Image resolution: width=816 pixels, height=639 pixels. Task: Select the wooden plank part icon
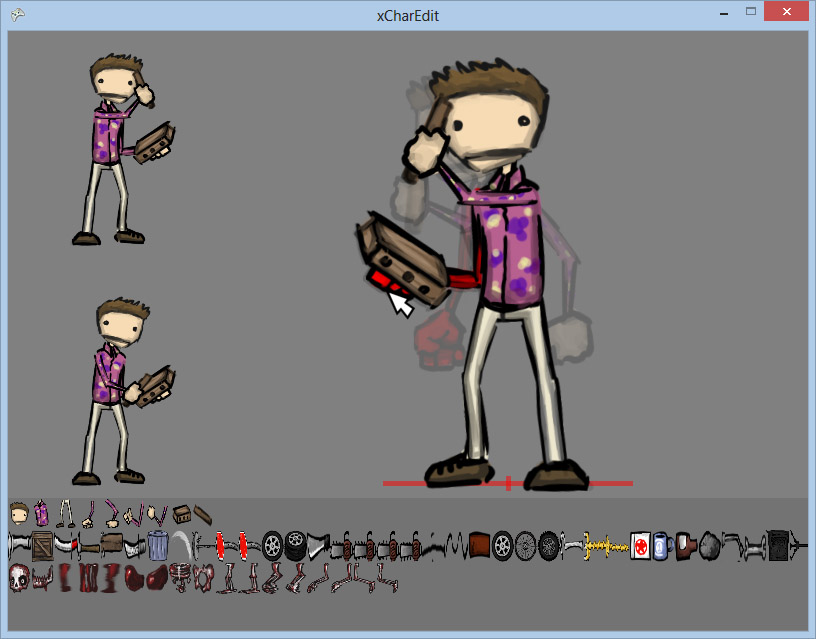pos(202,514)
